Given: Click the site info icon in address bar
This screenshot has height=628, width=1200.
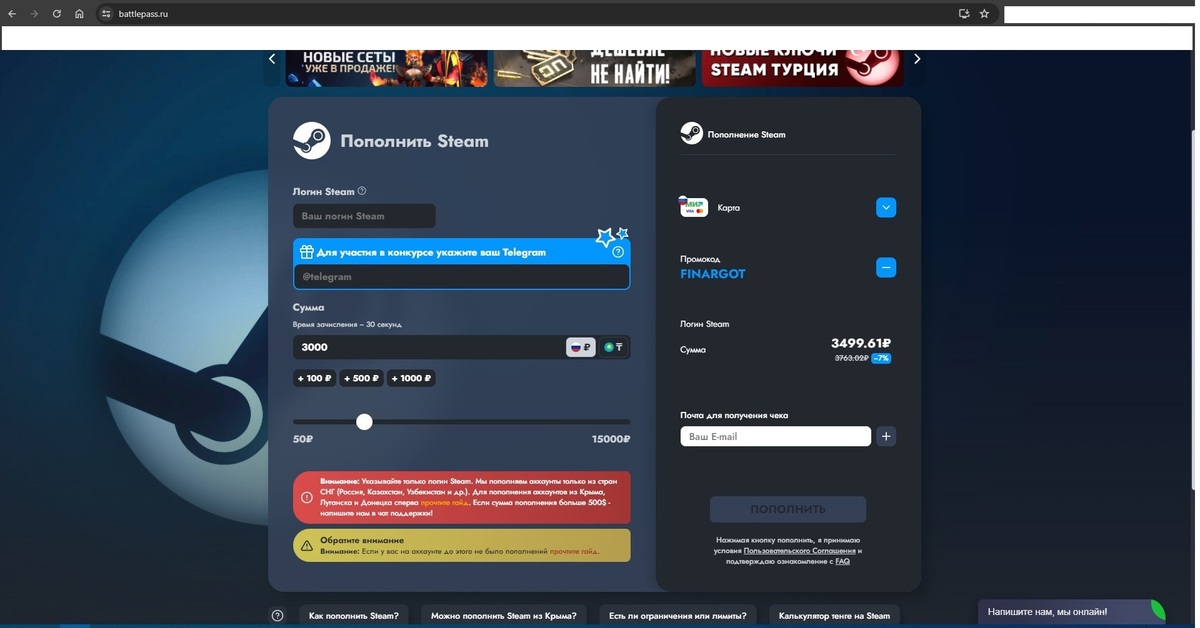Looking at the screenshot, I should (x=106, y=14).
